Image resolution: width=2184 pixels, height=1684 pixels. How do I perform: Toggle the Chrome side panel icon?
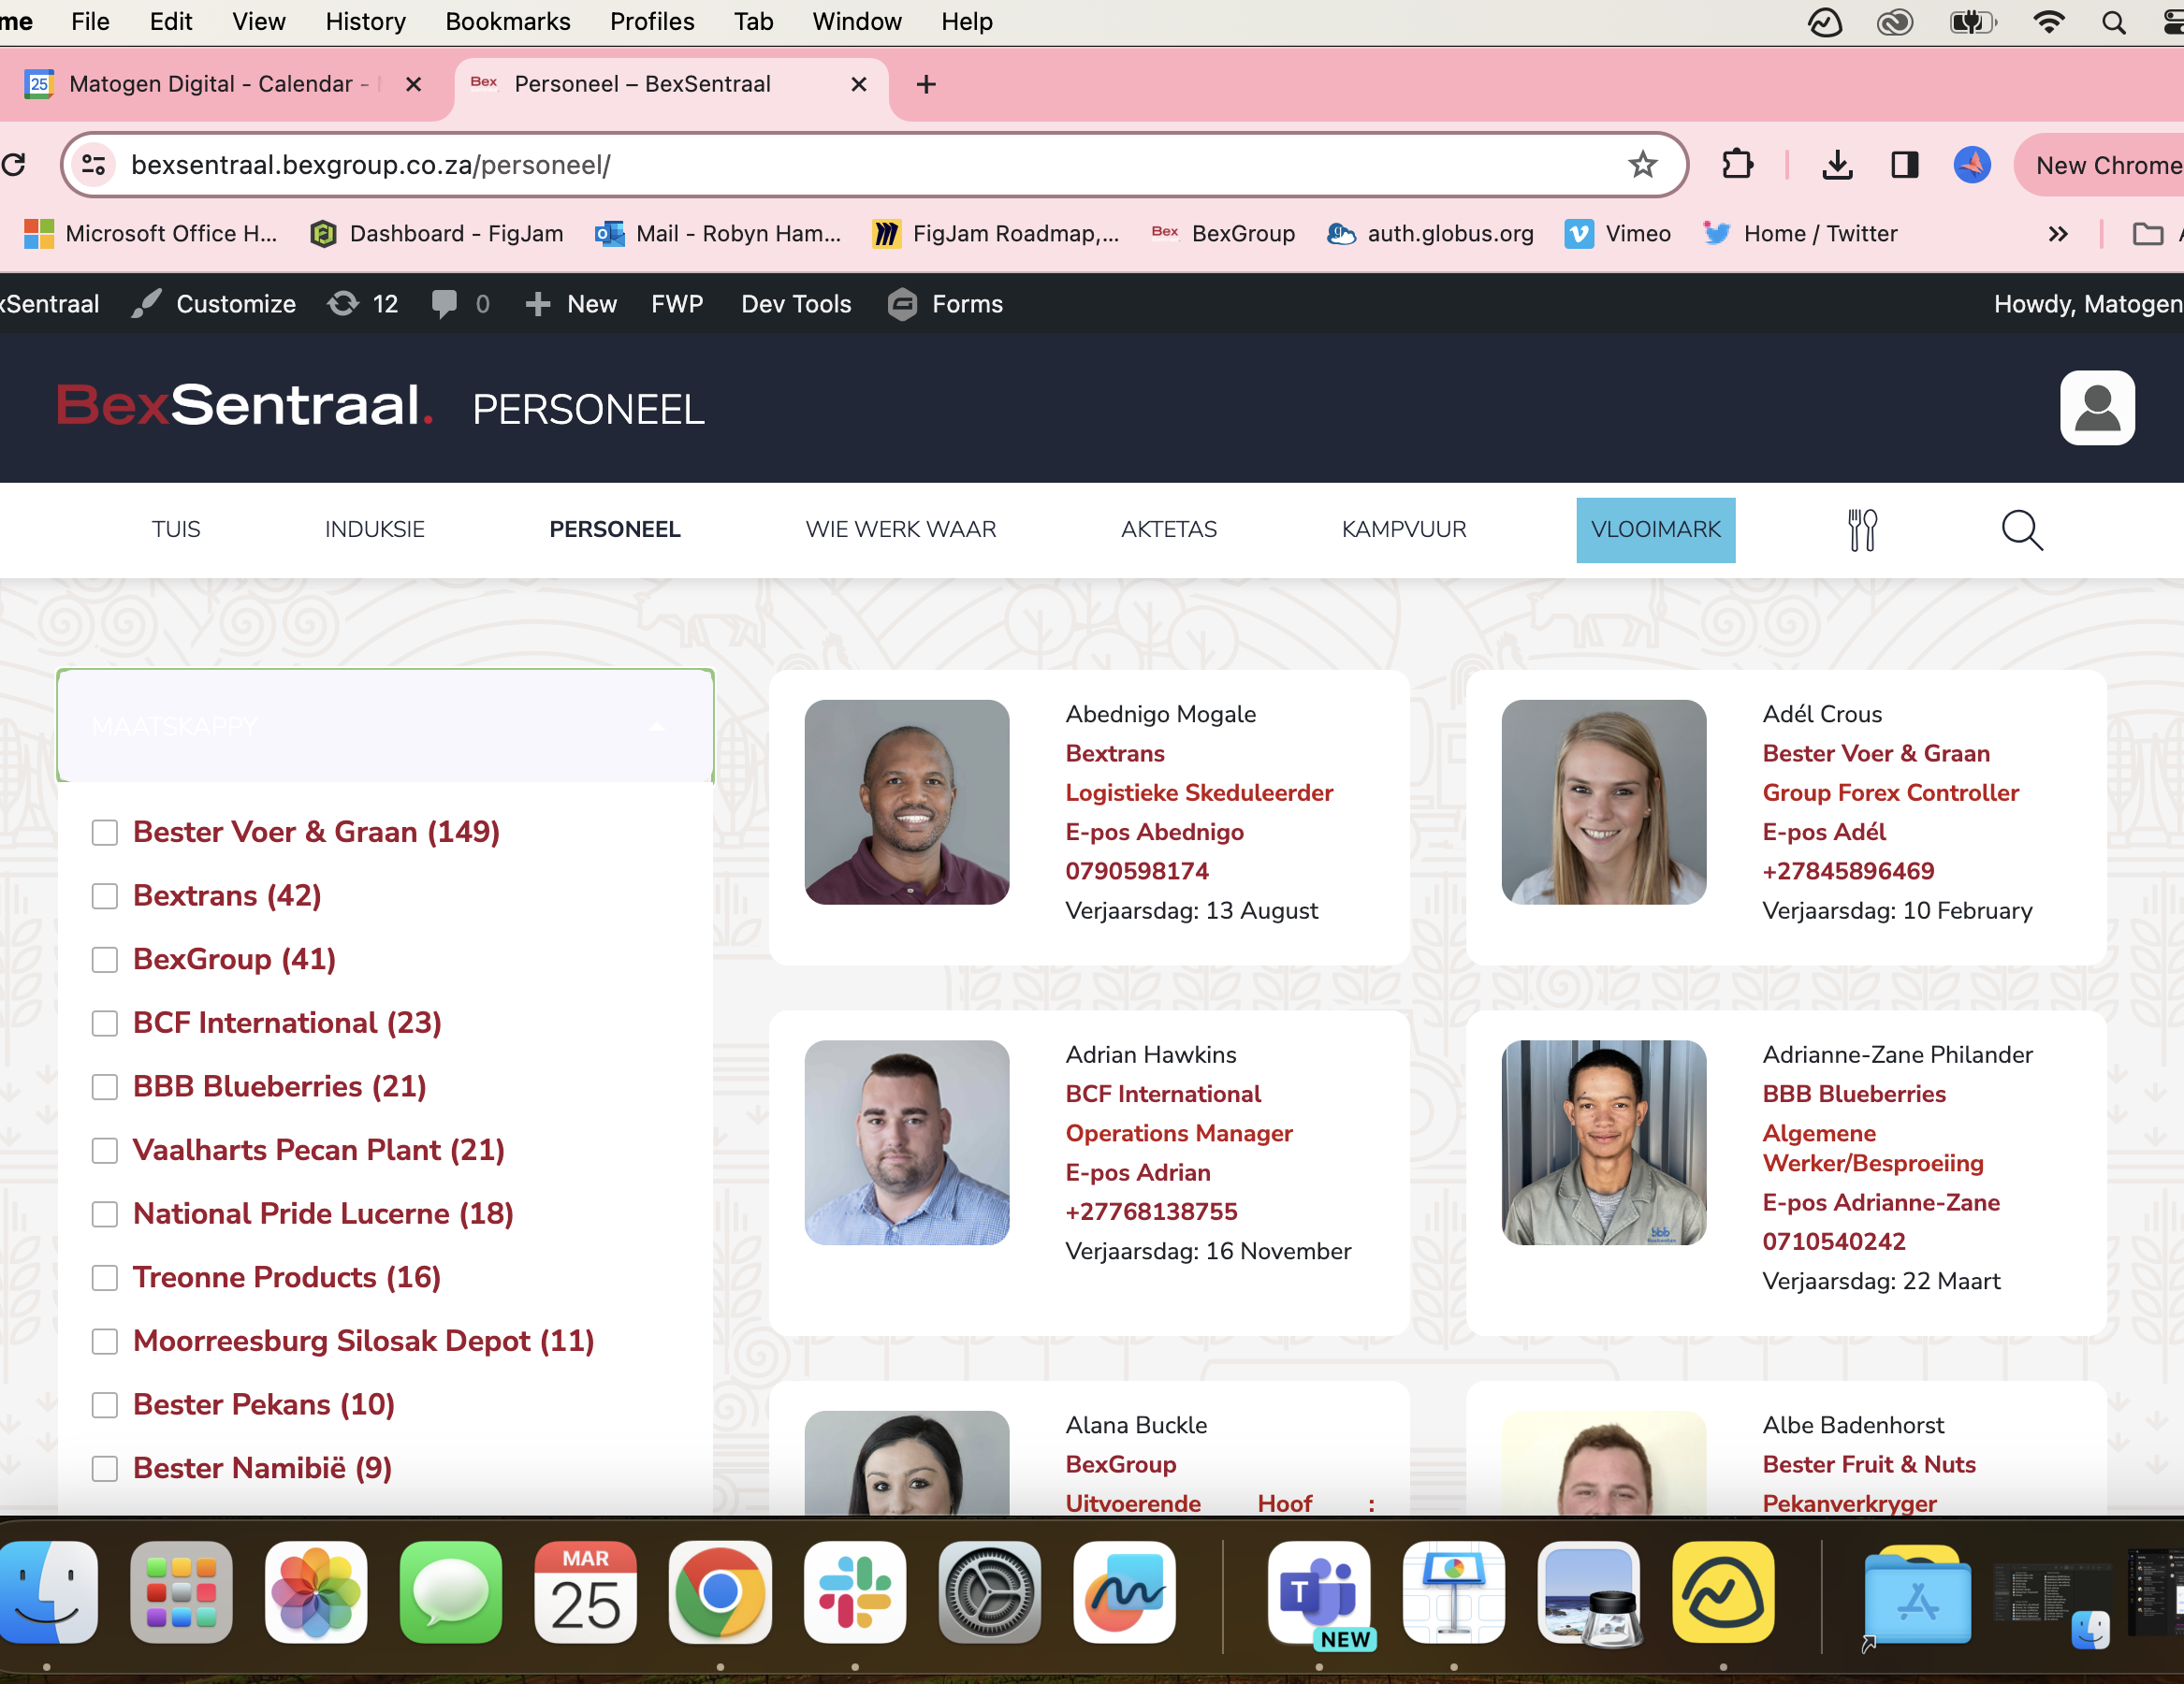(x=1904, y=165)
